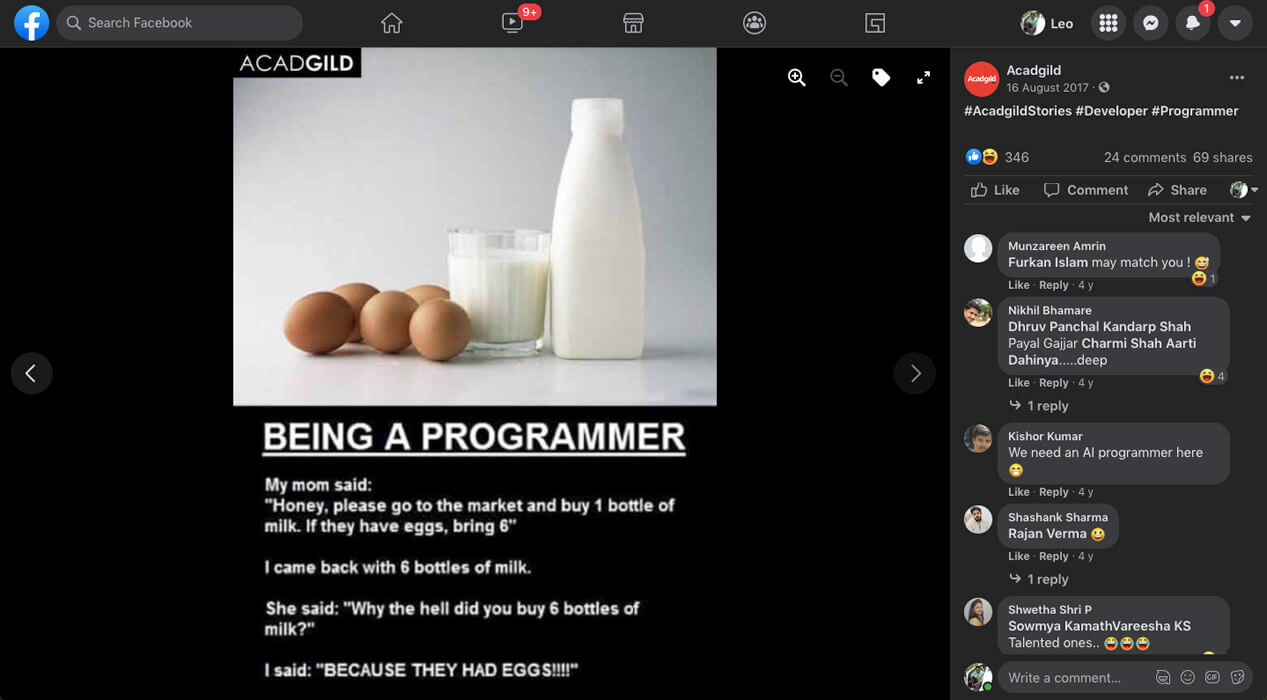This screenshot has height=700, width=1267.
Task: Expand the 1 reply under Nikhil Bhamare
Action: [1047, 406]
